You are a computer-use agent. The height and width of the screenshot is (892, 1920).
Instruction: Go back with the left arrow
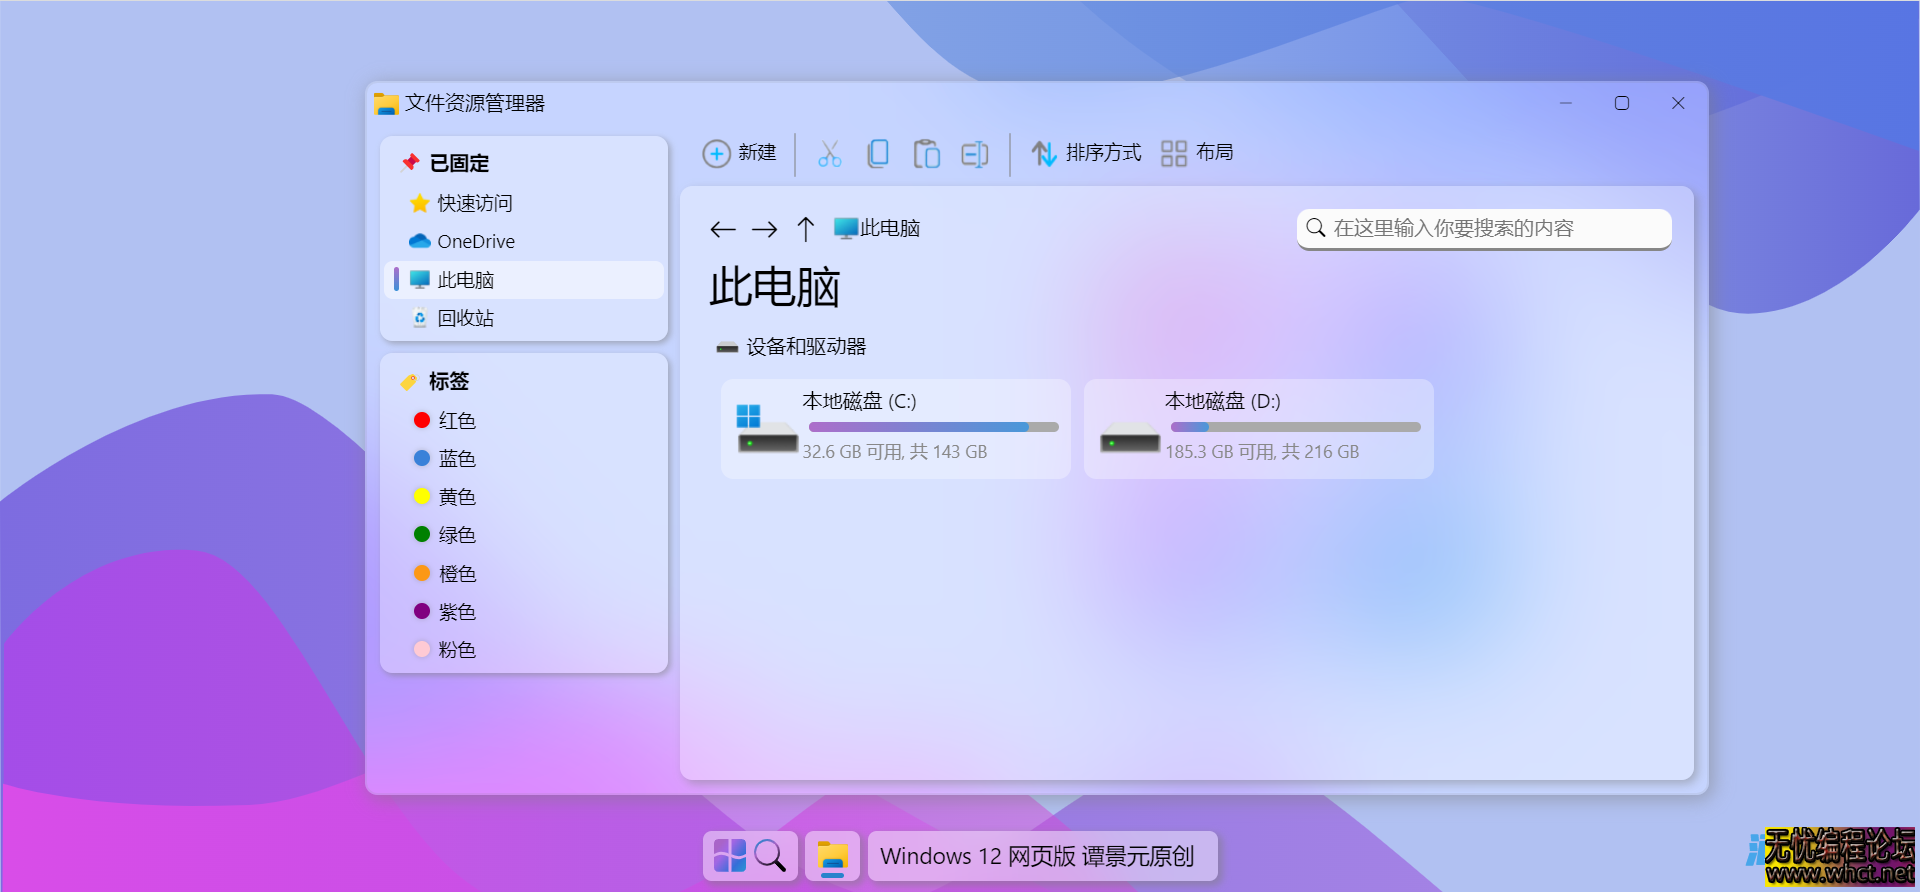(723, 230)
